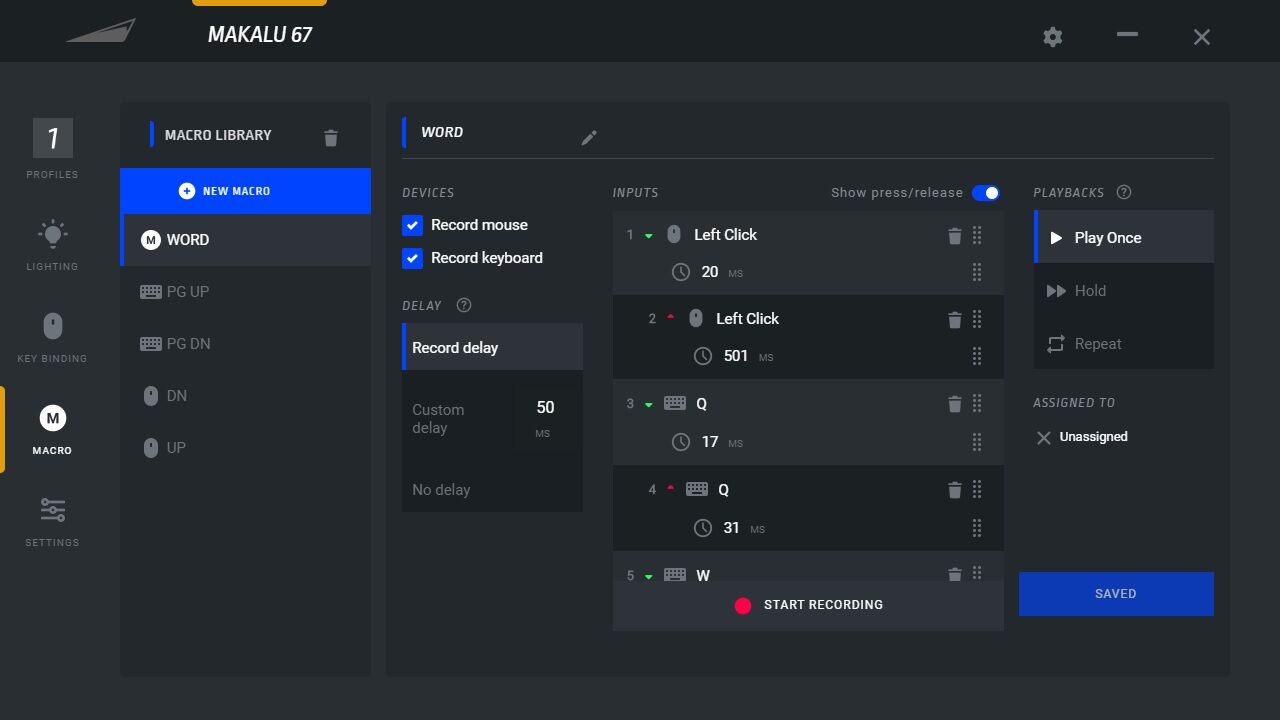Image resolution: width=1280 pixels, height=720 pixels.
Task: Click drag handle of input 3 Q
Action: pos(977,404)
